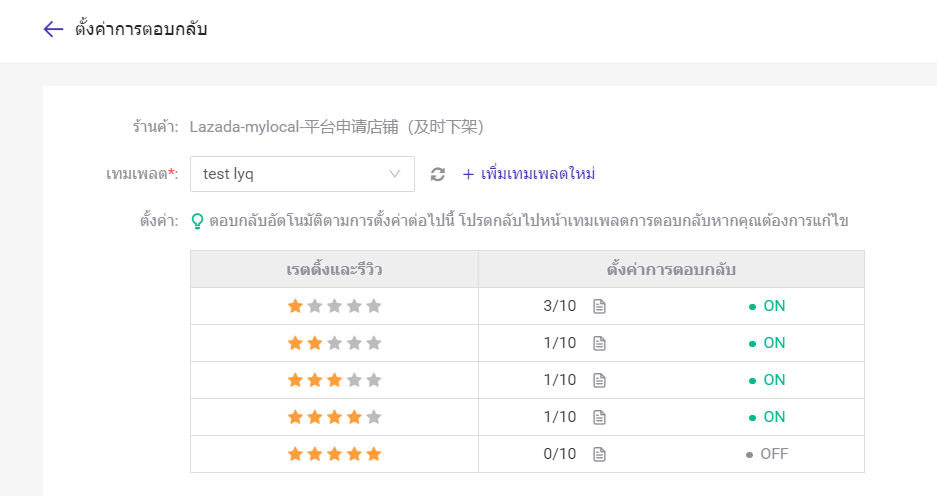937x496 pixels.
Task: Open reply document icon for 2-star row
Action: [599, 343]
